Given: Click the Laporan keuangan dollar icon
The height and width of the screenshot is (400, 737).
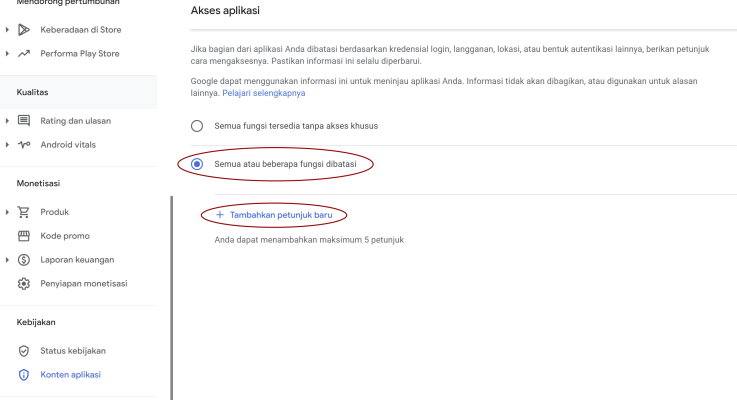Looking at the screenshot, I should (24, 260).
